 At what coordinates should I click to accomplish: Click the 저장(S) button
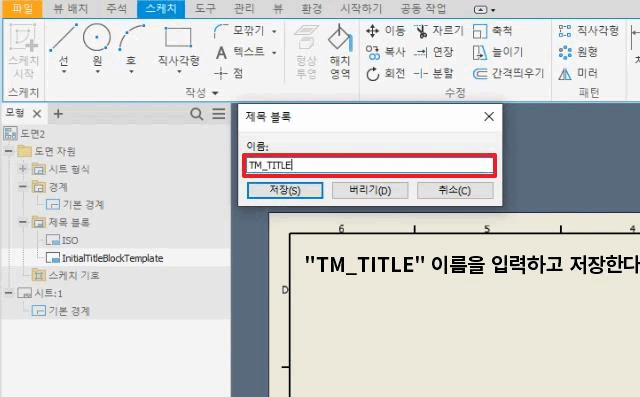tap(285, 191)
